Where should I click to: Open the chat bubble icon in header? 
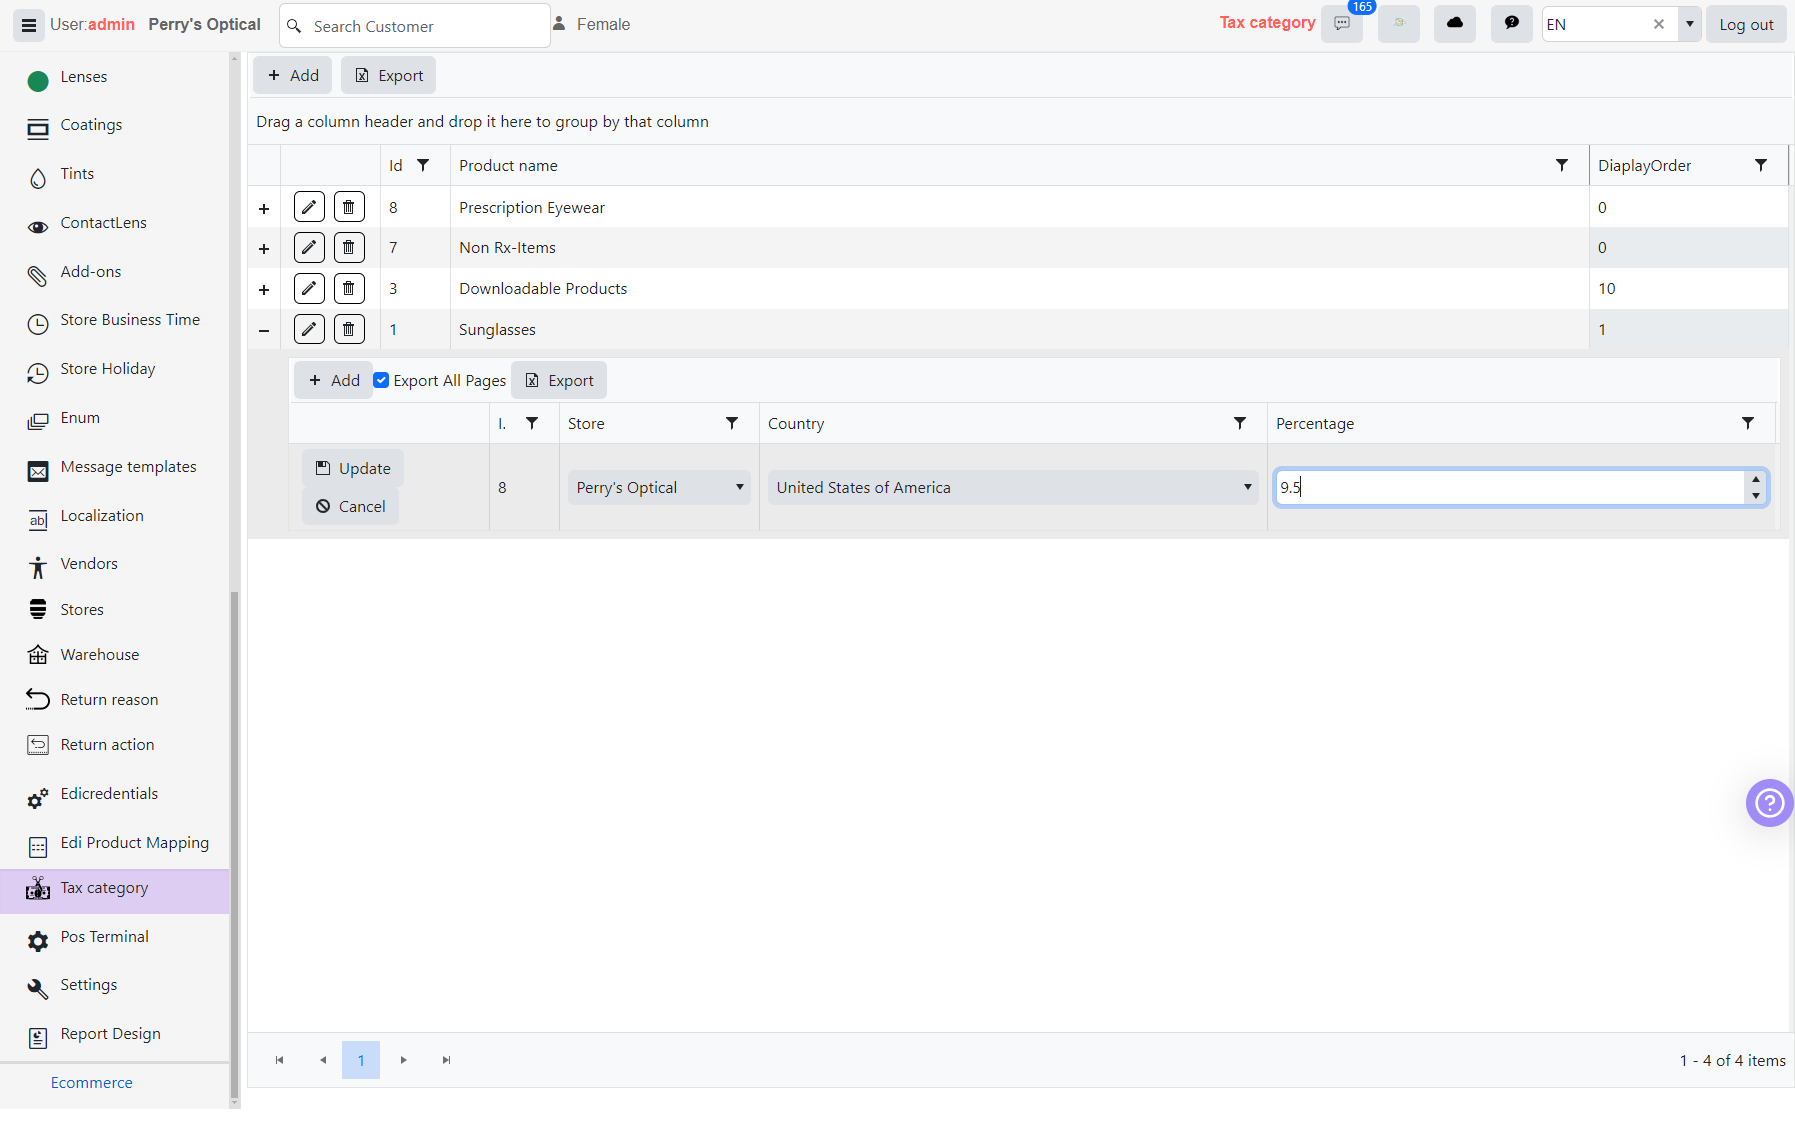1512,24
